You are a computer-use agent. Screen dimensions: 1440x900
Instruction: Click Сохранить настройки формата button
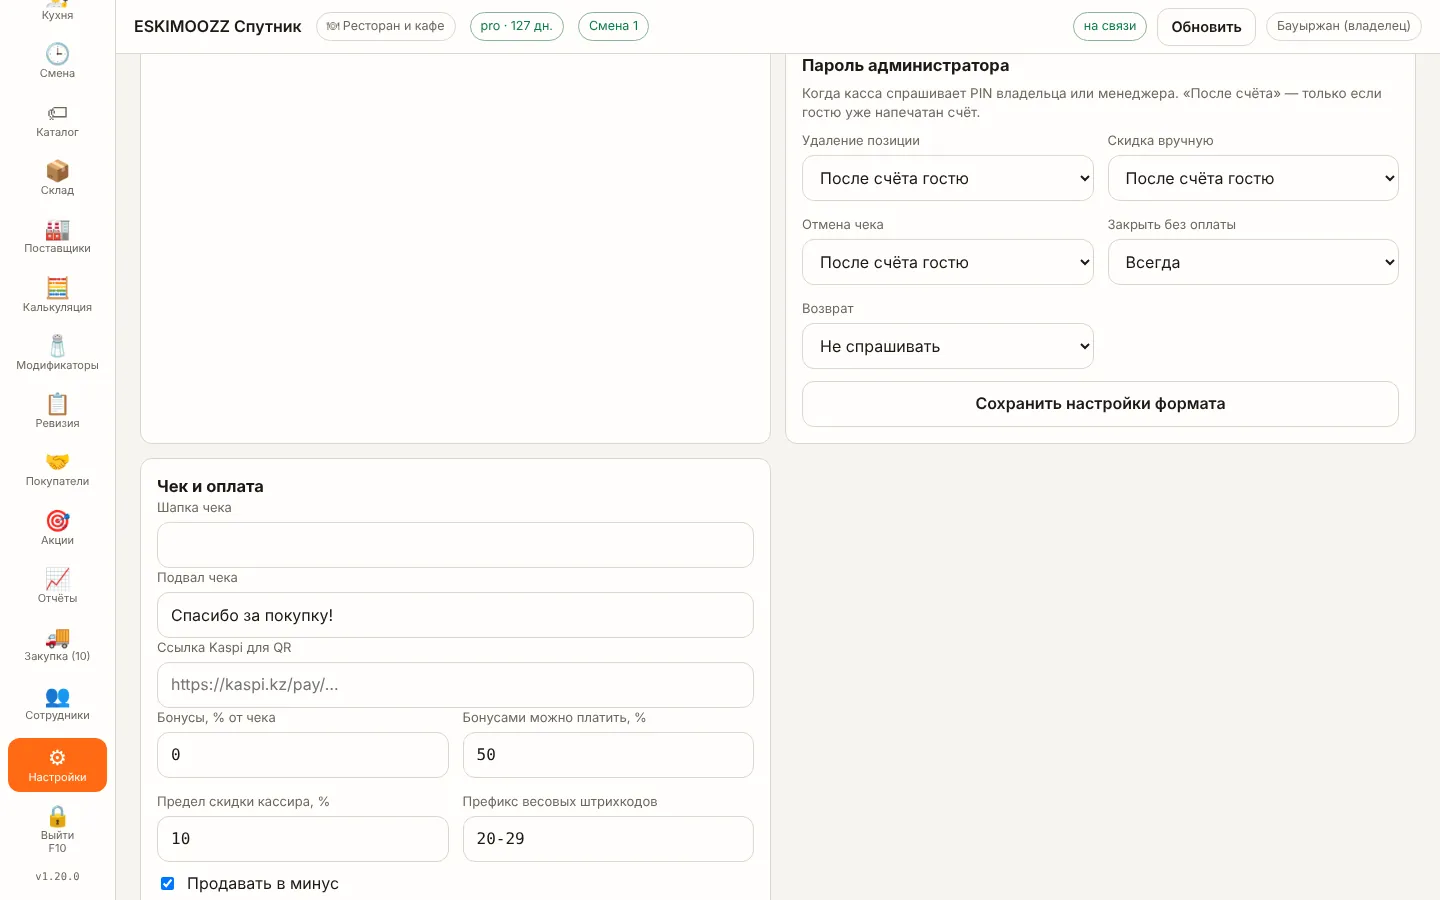[x=1100, y=404]
